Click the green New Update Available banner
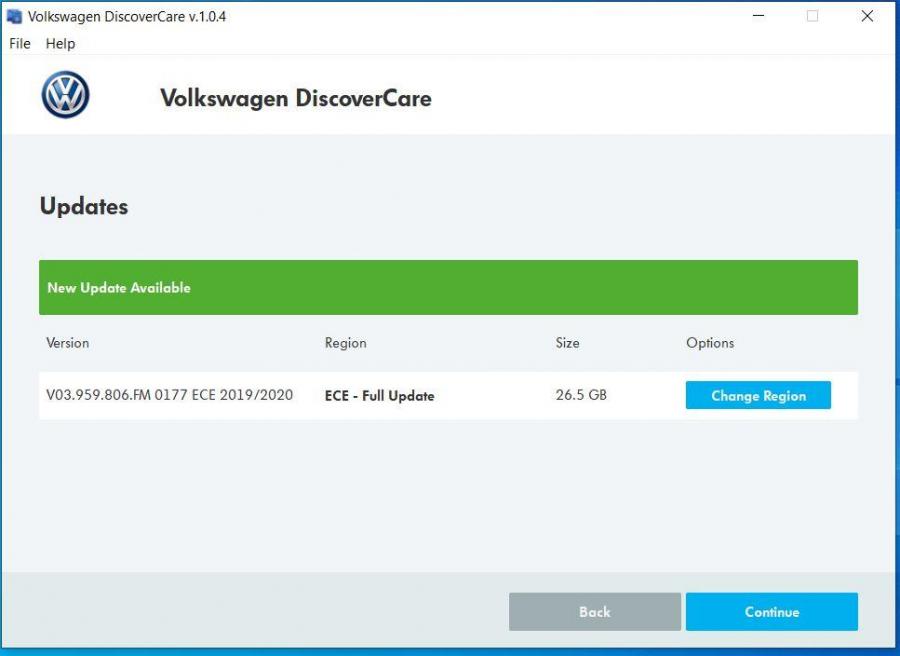Screen dimensions: 900x656 448,288
